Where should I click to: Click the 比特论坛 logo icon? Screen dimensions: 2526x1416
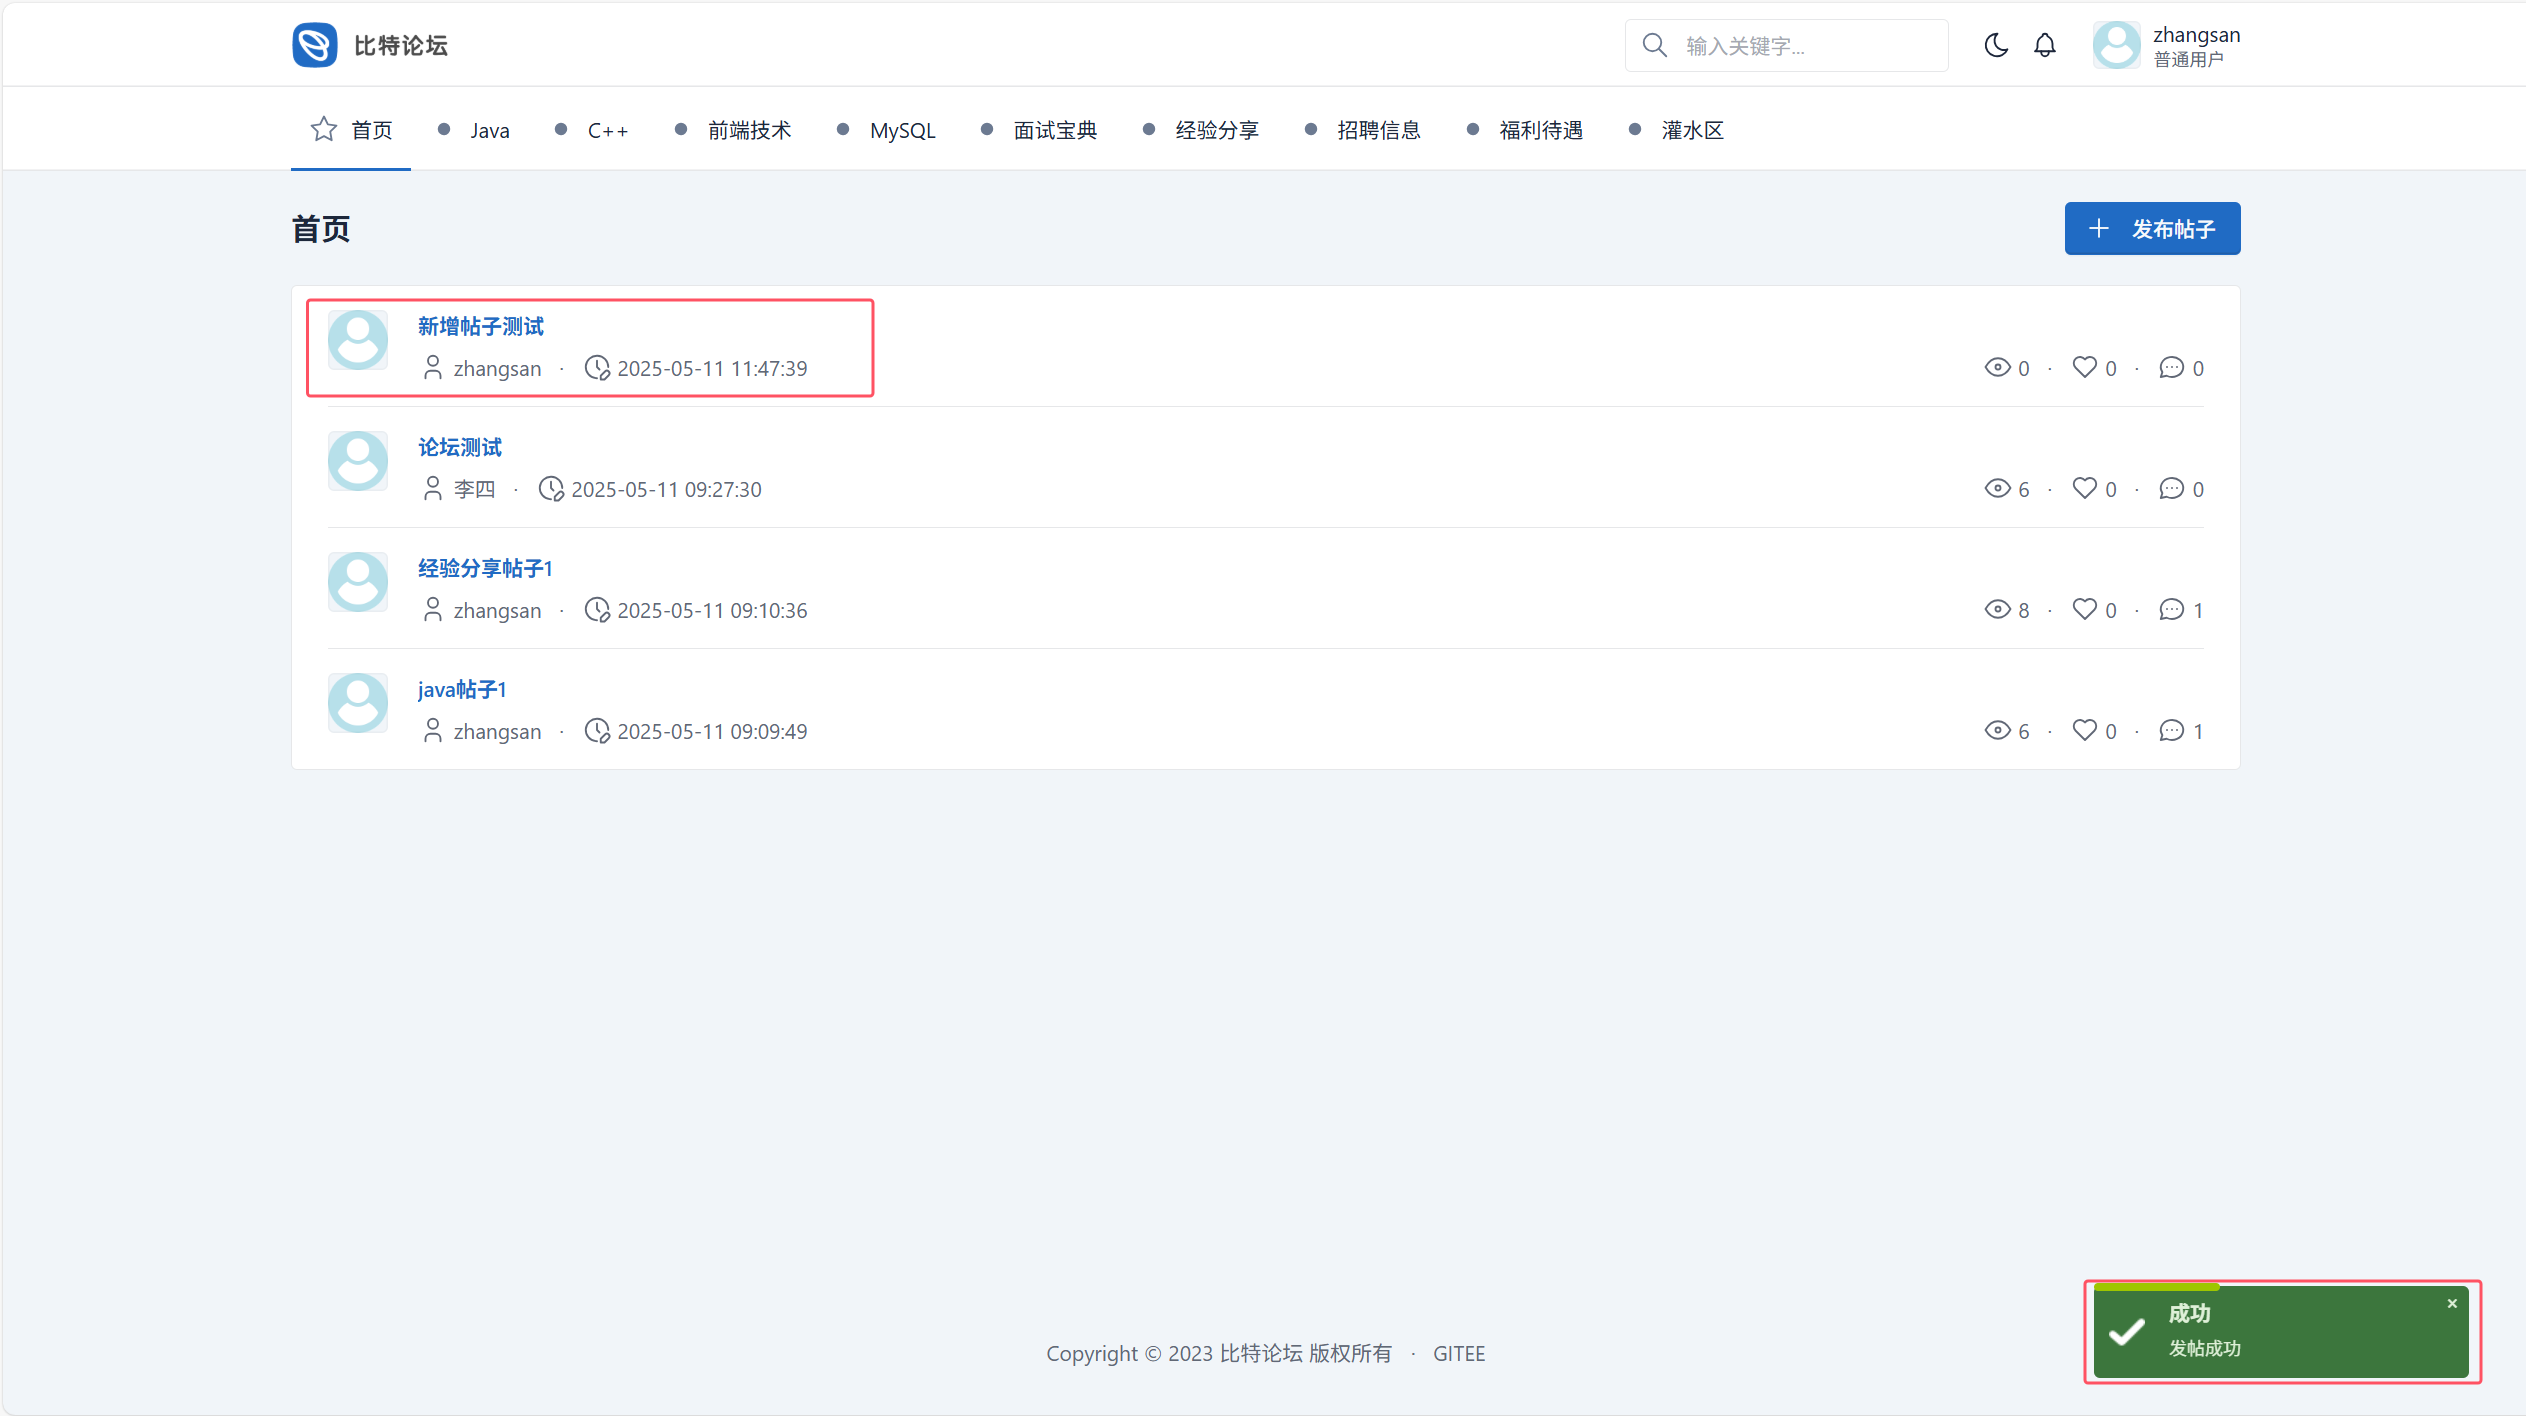click(315, 45)
